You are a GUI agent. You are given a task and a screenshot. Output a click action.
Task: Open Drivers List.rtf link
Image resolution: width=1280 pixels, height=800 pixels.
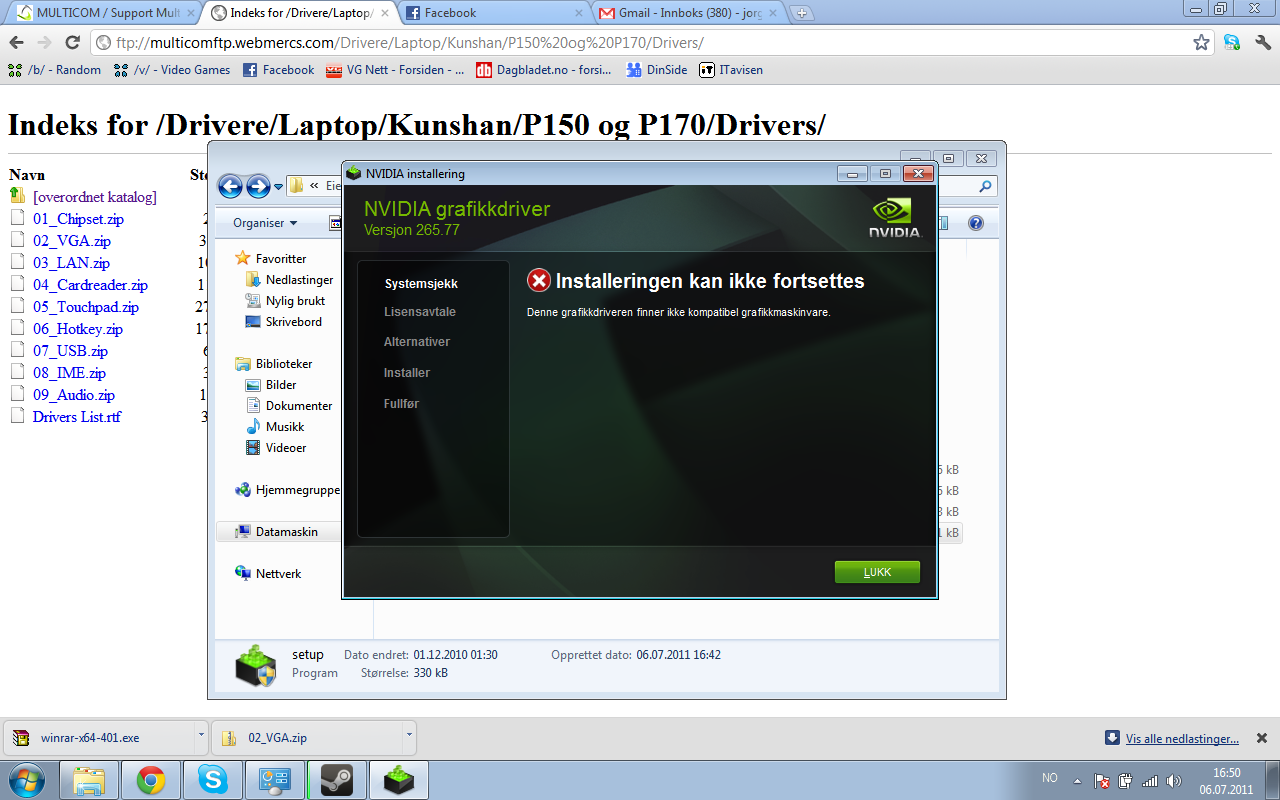[x=76, y=417]
